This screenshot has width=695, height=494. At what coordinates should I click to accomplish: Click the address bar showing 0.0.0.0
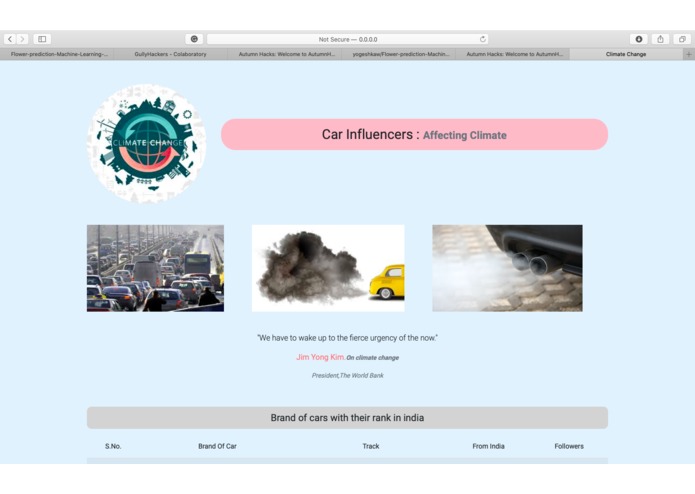click(348, 39)
